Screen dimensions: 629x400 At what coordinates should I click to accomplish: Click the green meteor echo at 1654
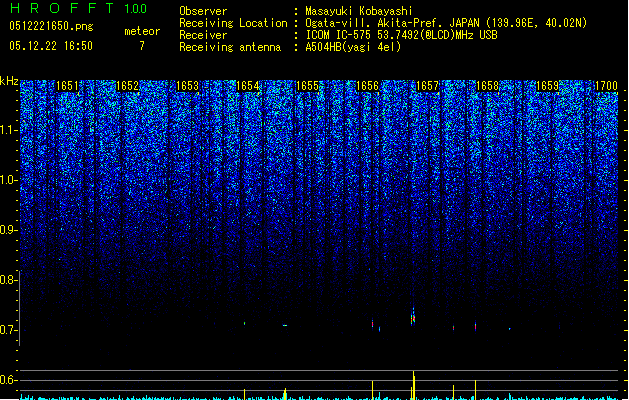[x=244, y=323]
